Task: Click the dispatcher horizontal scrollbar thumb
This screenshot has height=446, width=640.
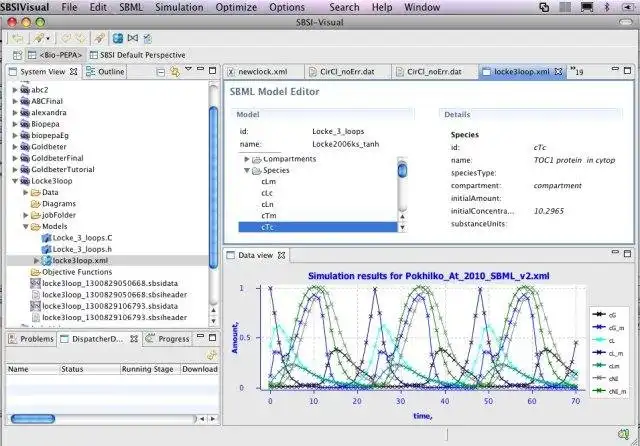Action: pos(33,419)
